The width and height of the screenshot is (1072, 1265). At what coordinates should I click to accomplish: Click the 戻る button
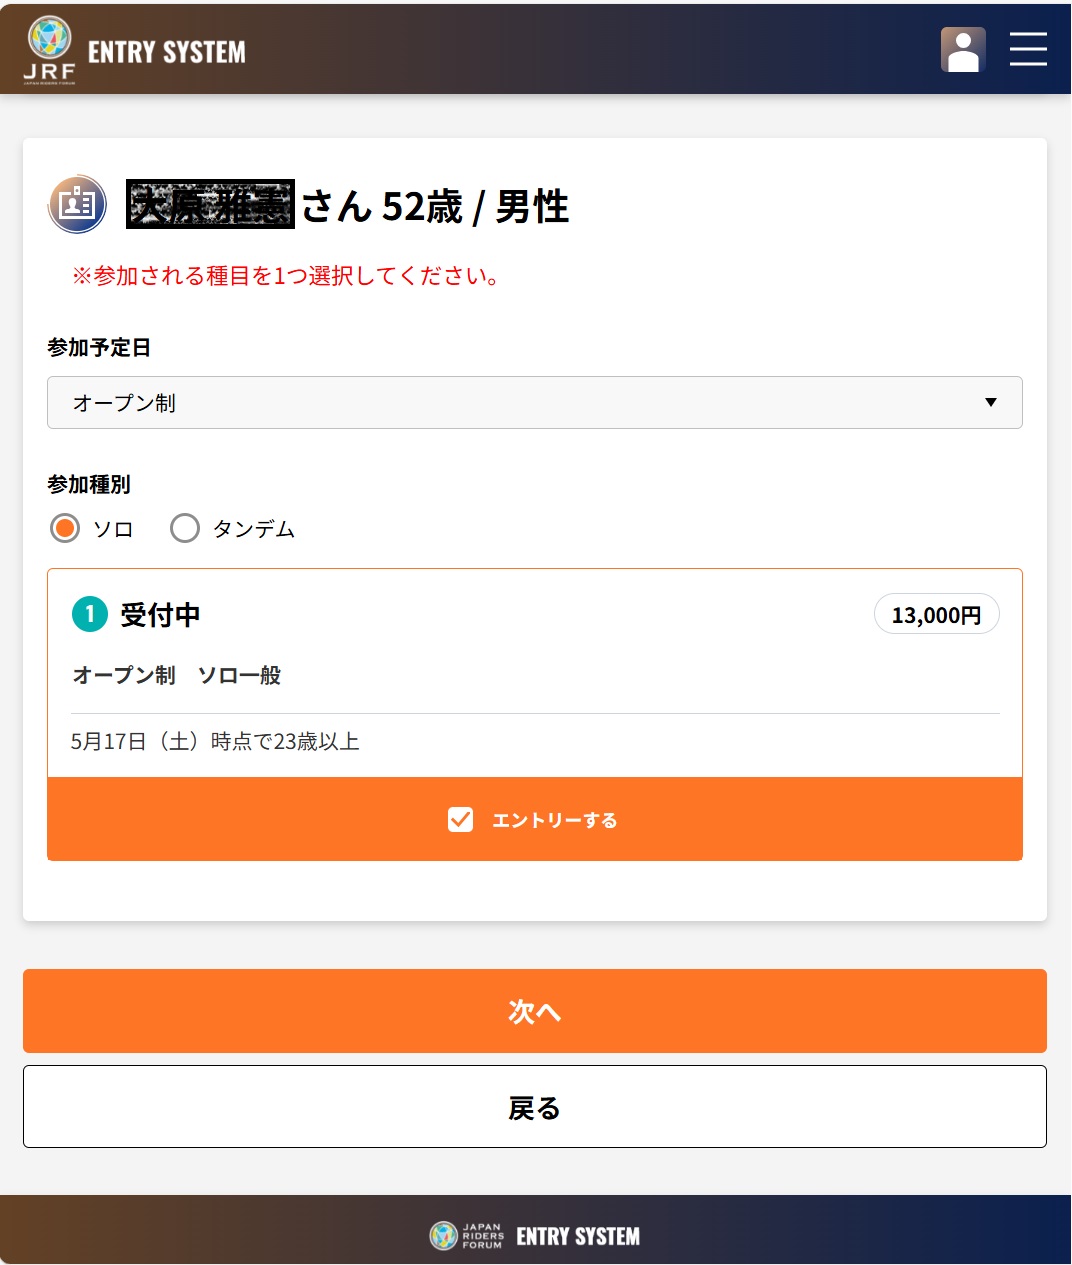(535, 1107)
